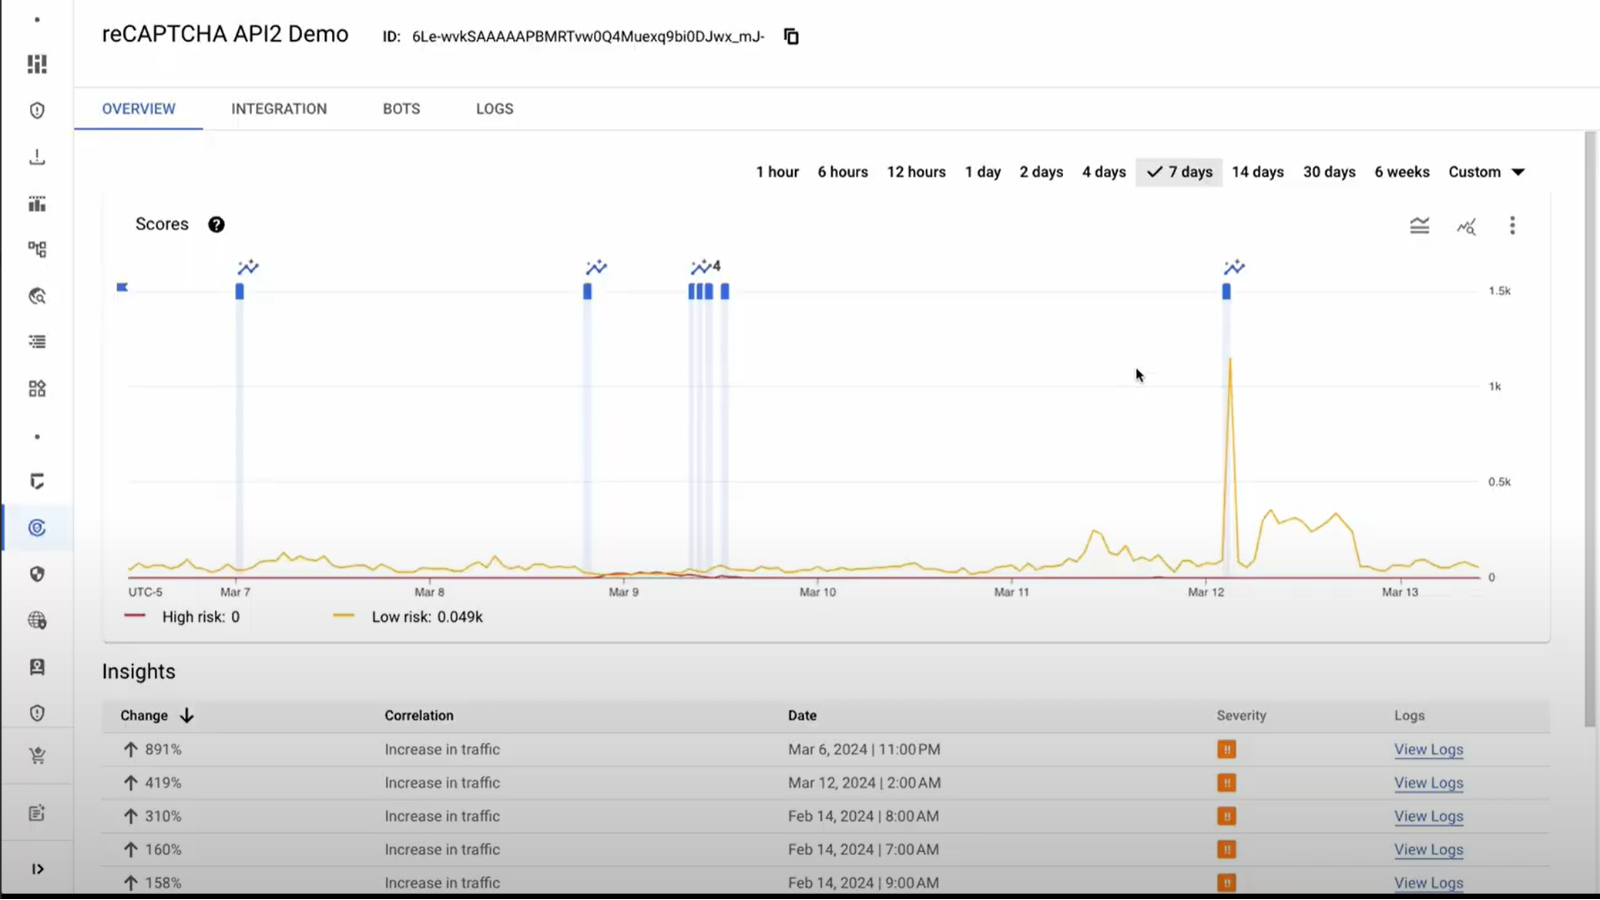Open the globe with lock icon in sidebar

click(37, 621)
